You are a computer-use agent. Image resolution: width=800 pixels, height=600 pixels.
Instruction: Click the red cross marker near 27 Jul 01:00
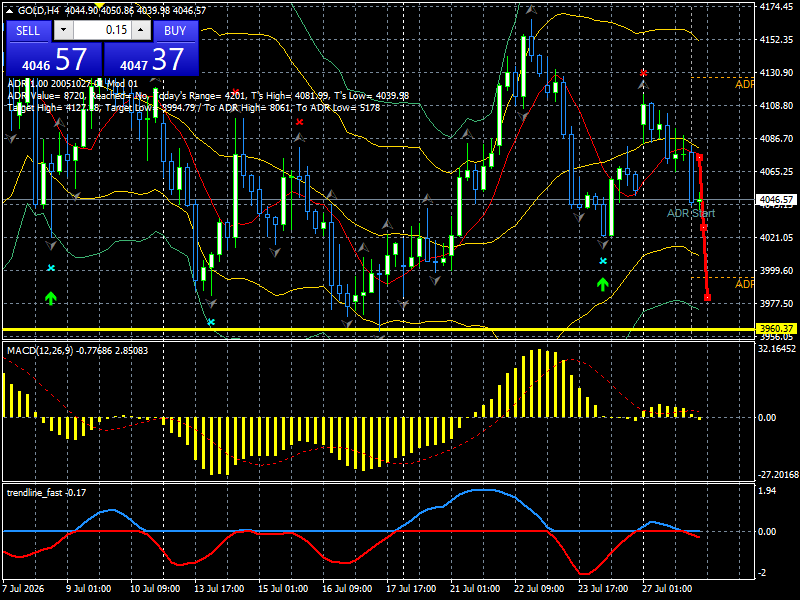pyautogui.click(x=643, y=73)
